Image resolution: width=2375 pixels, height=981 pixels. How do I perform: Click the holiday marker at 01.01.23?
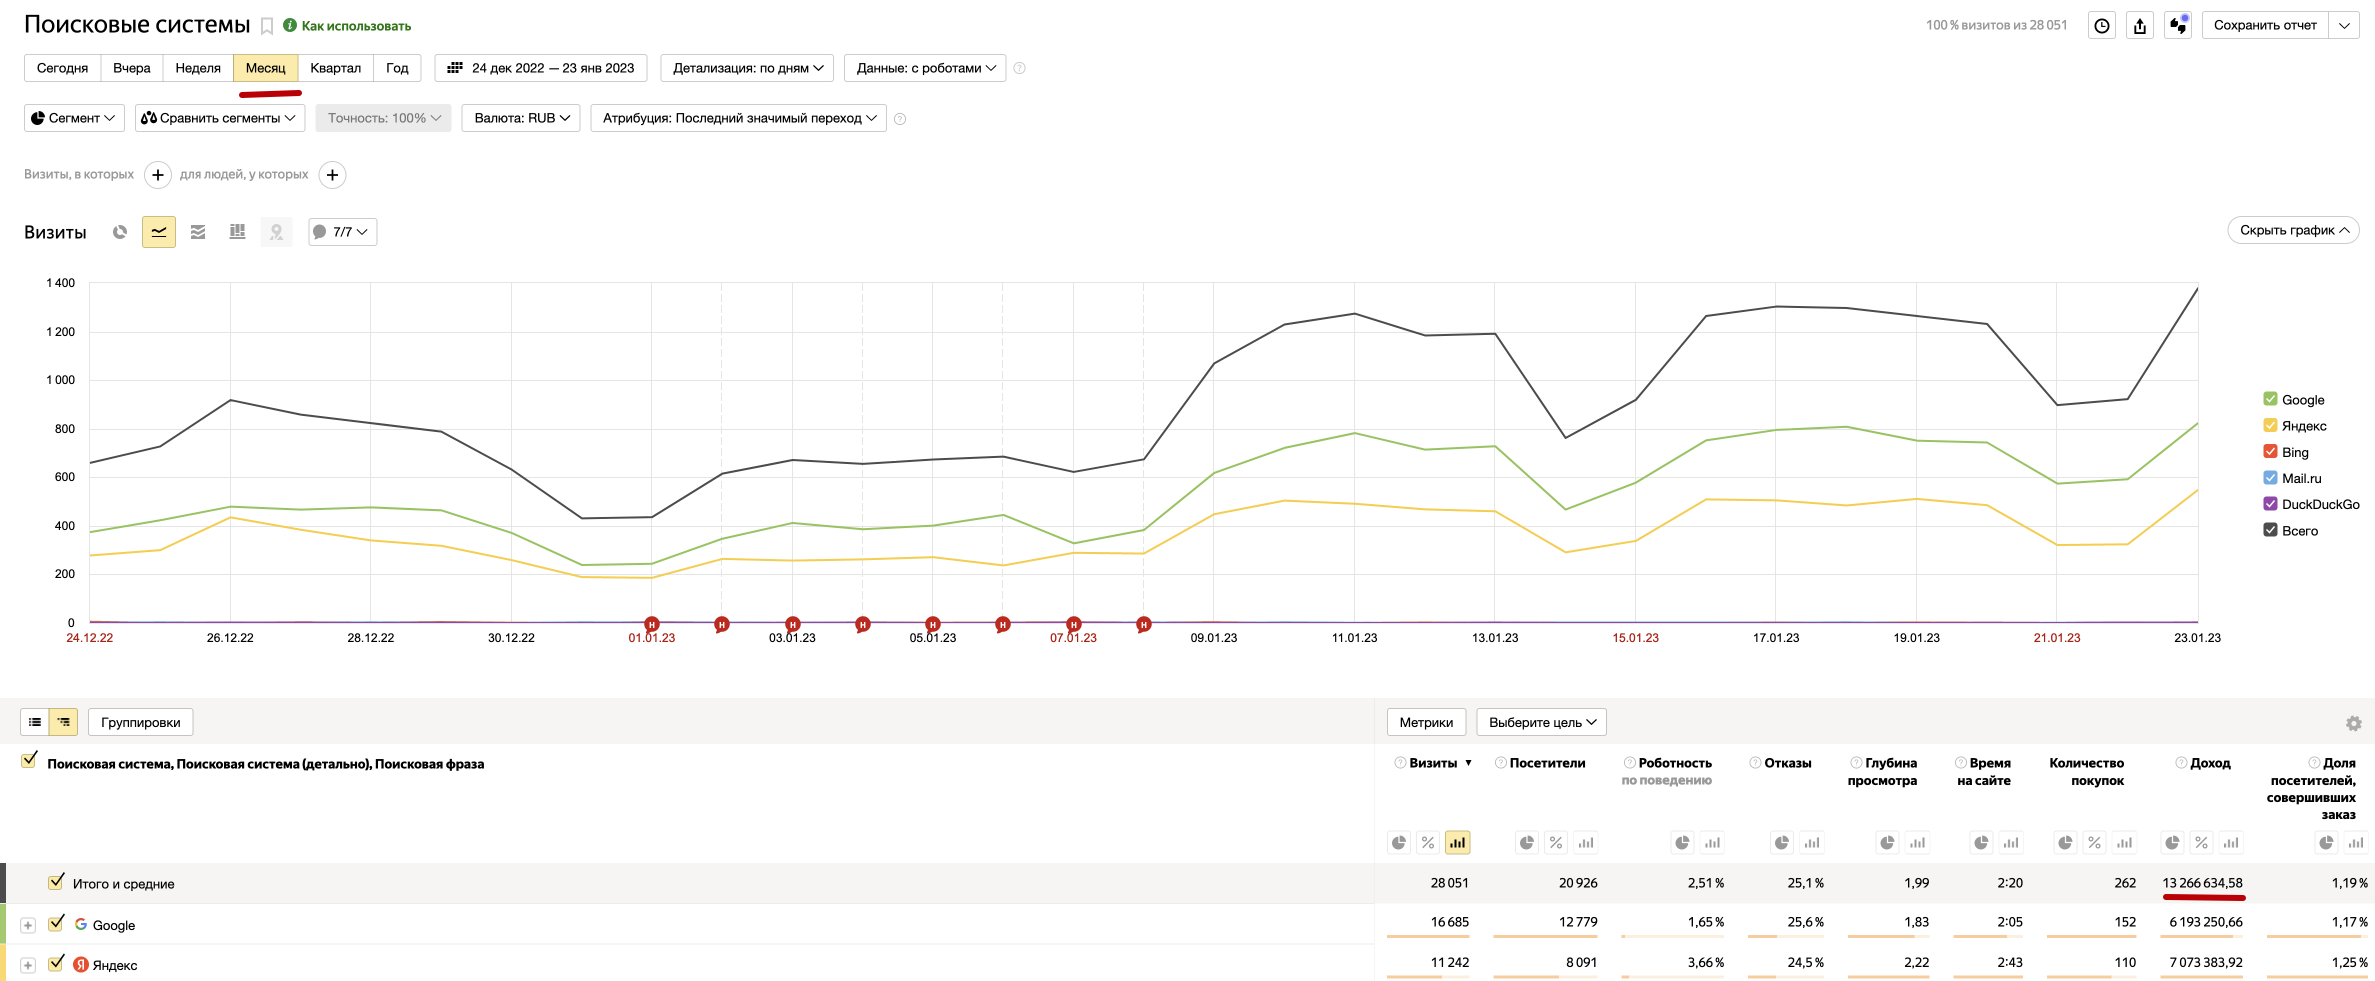(652, 624)
